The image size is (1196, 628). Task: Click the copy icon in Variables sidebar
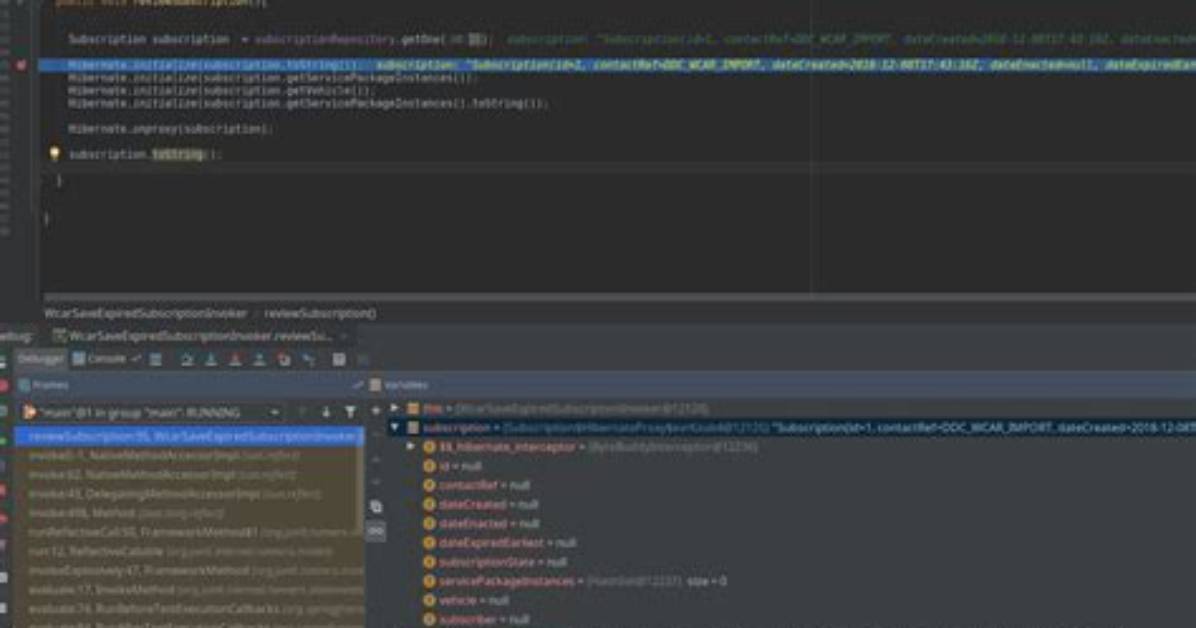click(375, 506)
